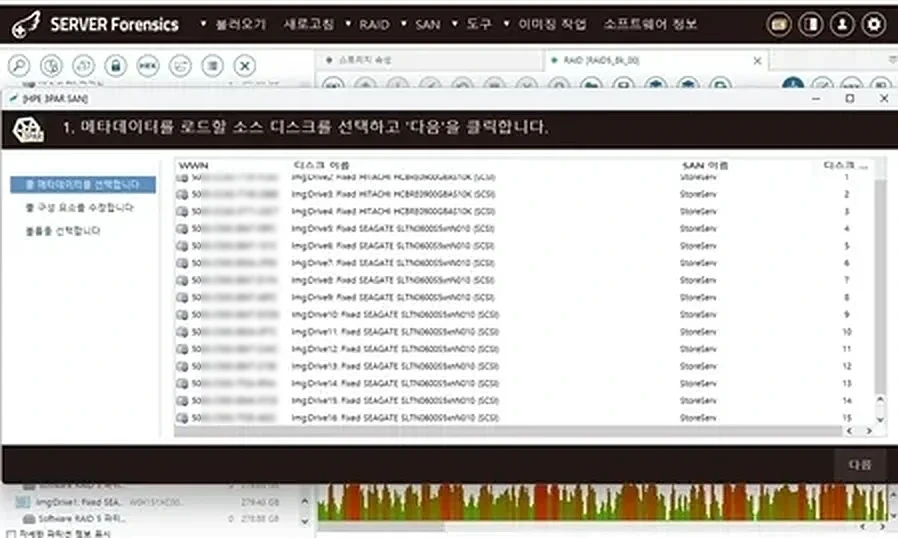Select the third wizard step in sidebar
This screenshot has width=898, height=538.
click(62, 231)
